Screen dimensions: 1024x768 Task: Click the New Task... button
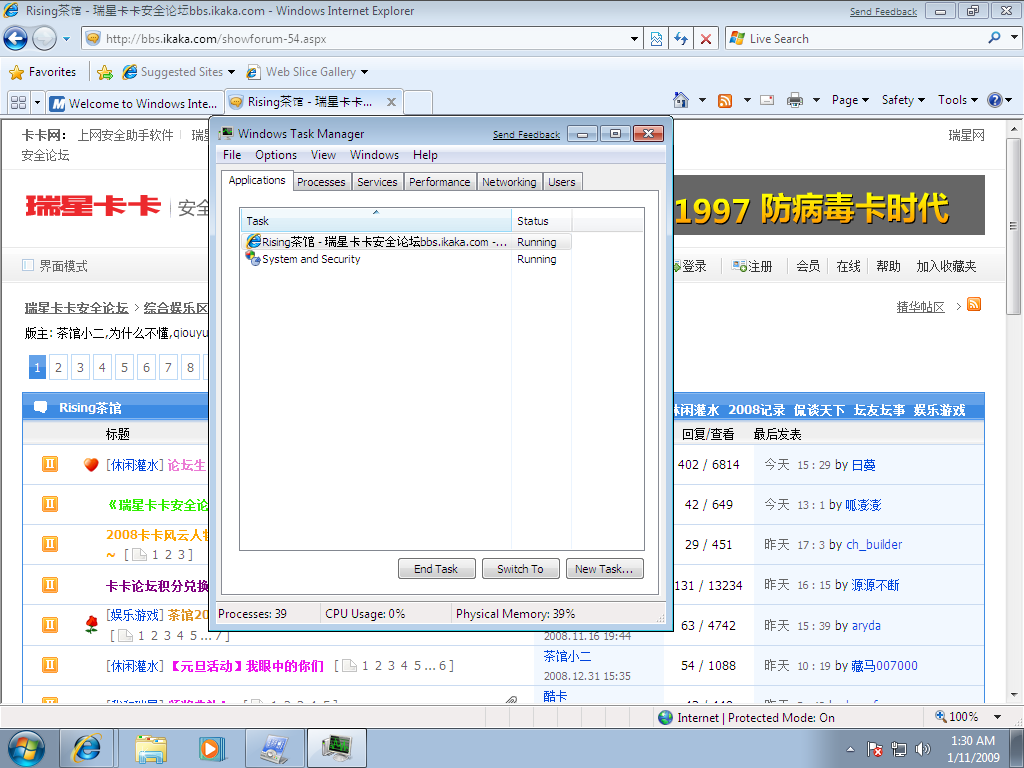point(604,569)
